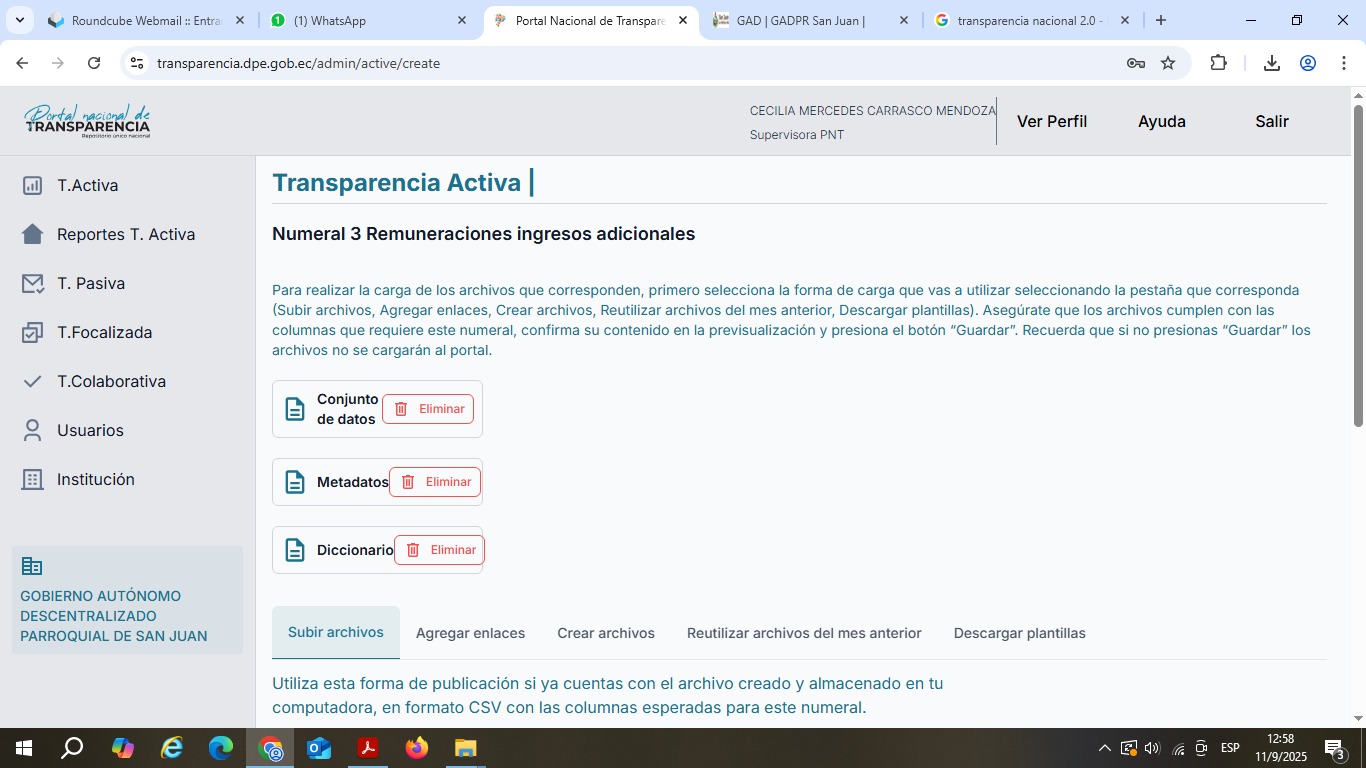Delete the Conjunto de datos file
Image resolution: width=1366 pixels, height=768 pixels.
click(x=428, y=409)
